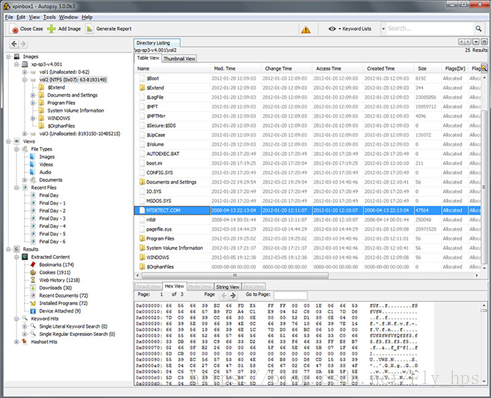Click the yellow warning triangle icon

(306, 29)
